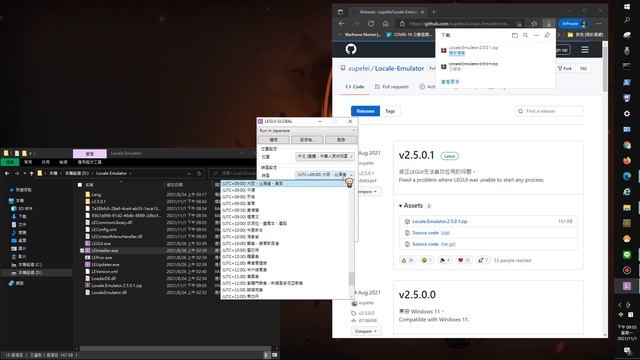Select local disk (D:) in navigation pane
This screenshot has height=360, width=640.
30,273
